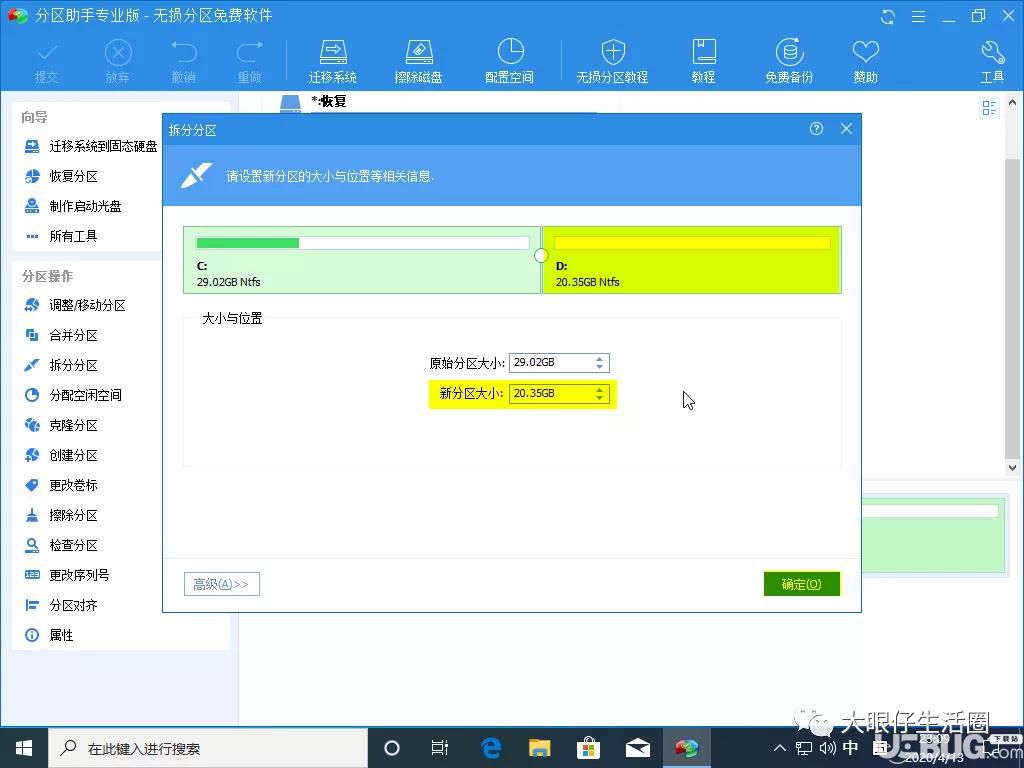Click the 教程 book icon
Screen dimensions: 1024x768
(x=703, y=61)
